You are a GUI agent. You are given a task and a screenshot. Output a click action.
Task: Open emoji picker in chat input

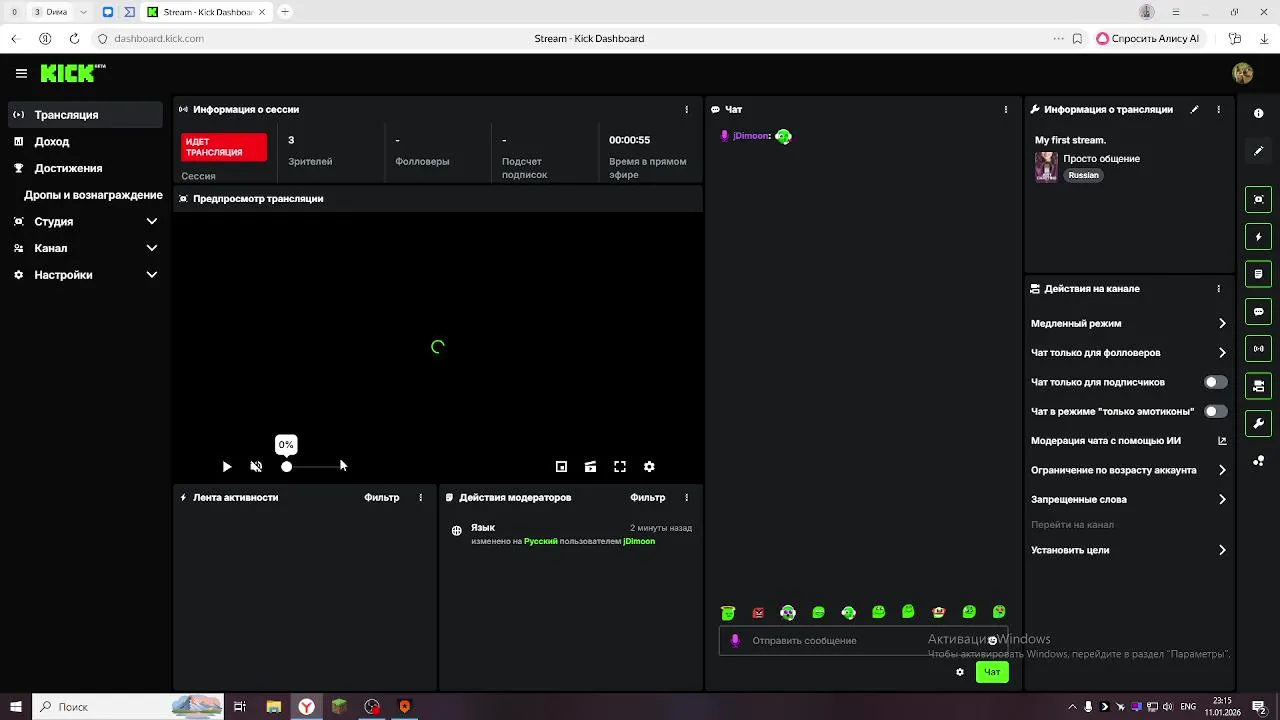point(992,641)
